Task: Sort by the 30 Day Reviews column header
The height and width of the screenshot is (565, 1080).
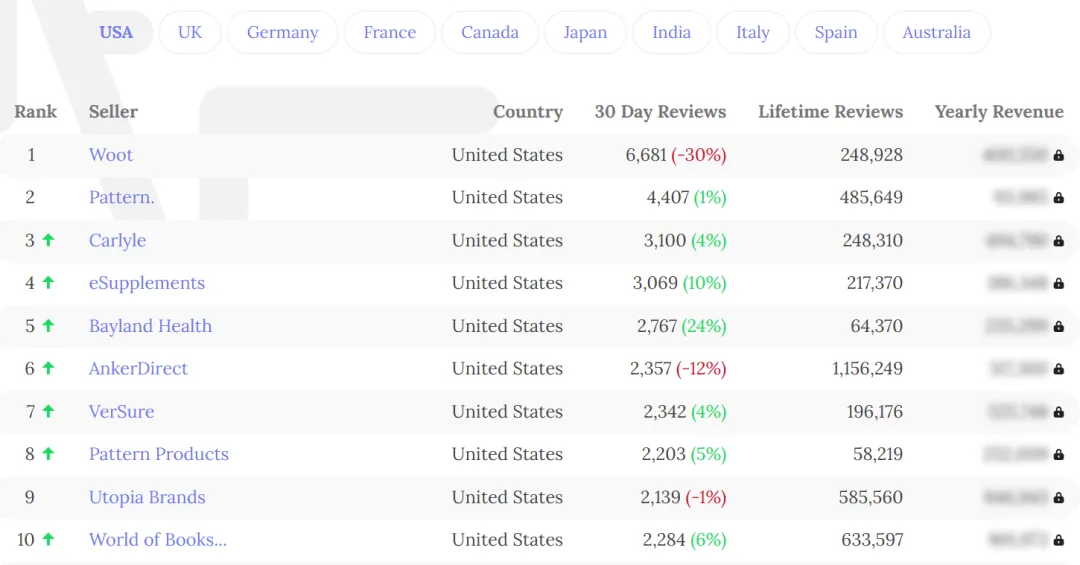Action: [660, 112]
